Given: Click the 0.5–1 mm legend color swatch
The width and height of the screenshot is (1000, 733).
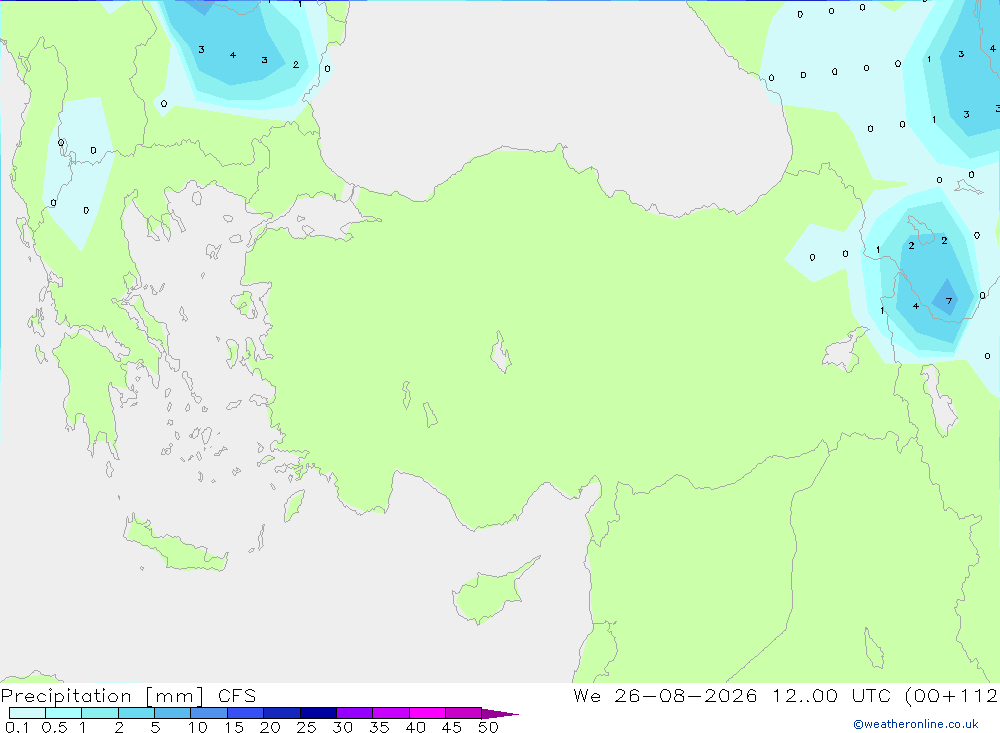Looking at the screenshot, I should click(x=64, y=713).
